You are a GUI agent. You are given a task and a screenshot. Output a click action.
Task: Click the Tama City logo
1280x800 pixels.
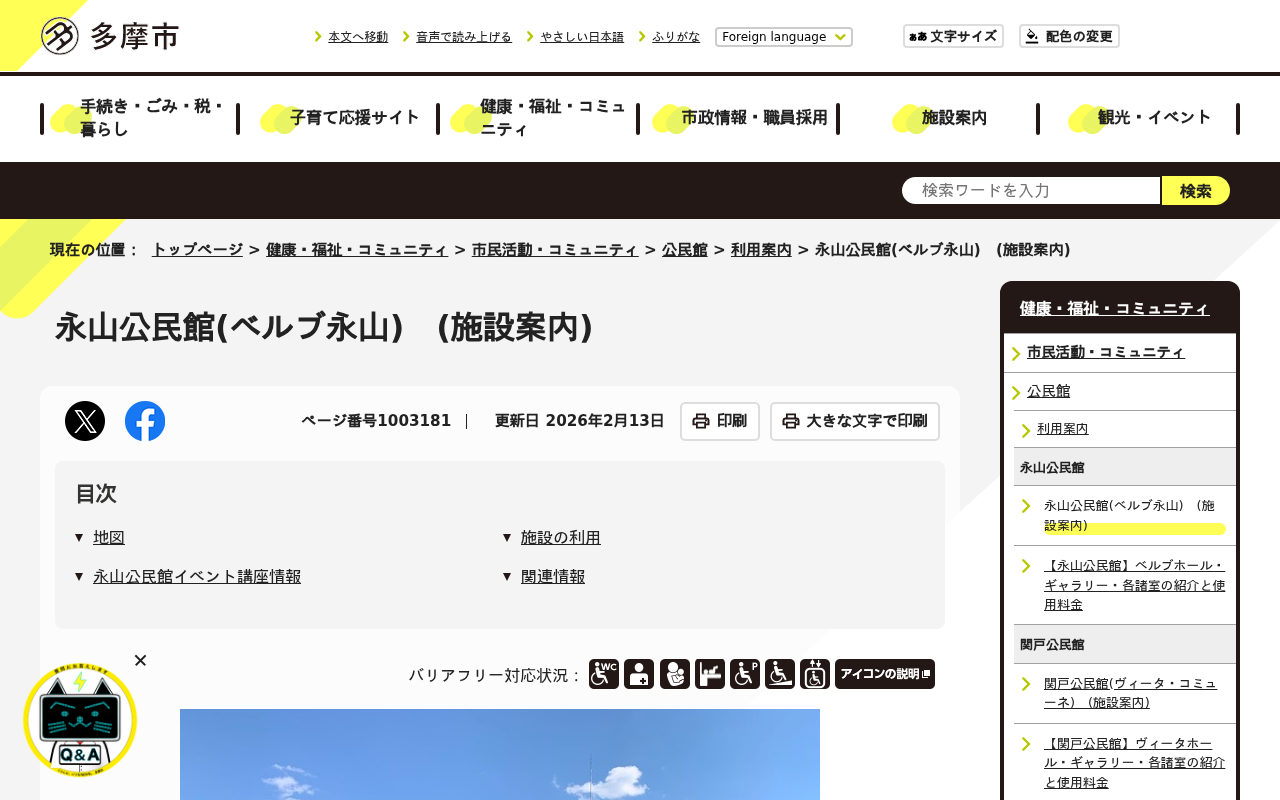click(110, 36)
